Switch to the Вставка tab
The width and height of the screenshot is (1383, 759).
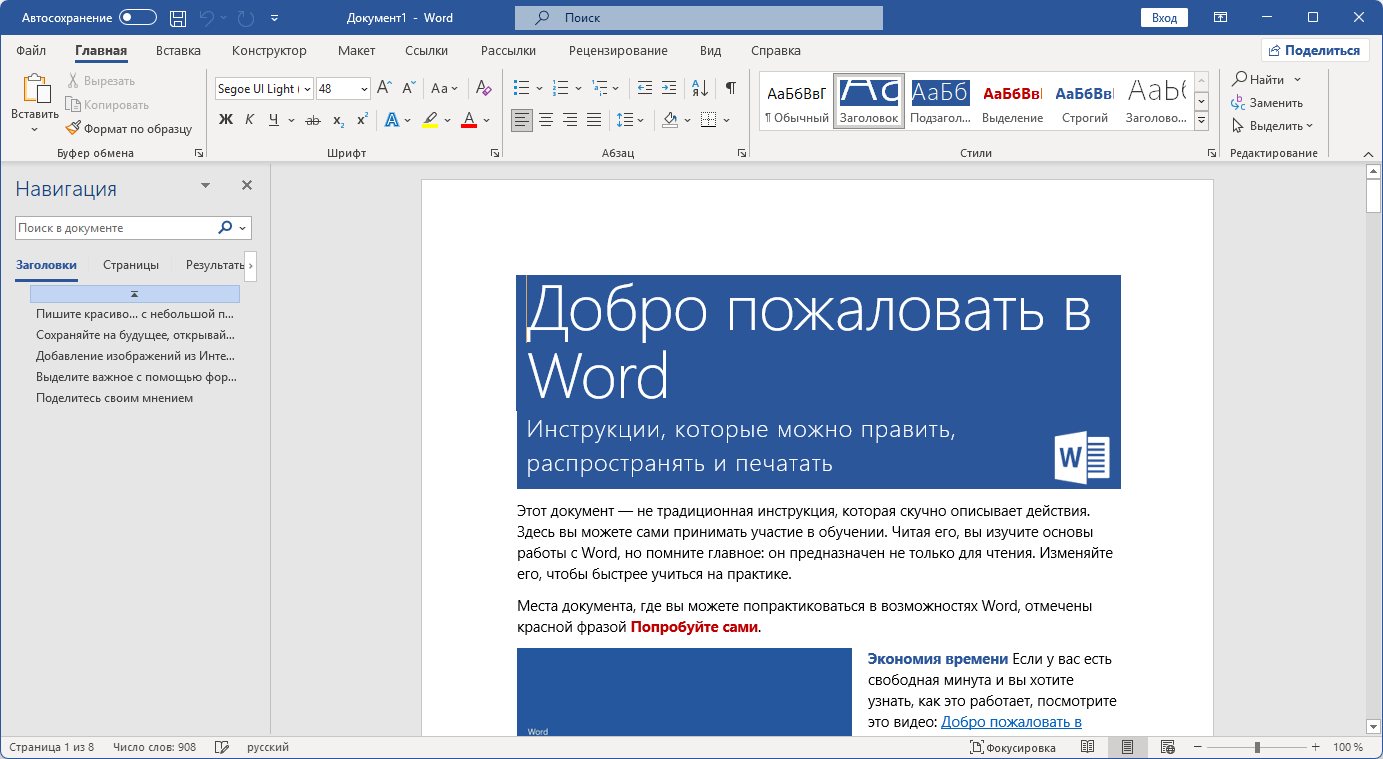point(178,51)
